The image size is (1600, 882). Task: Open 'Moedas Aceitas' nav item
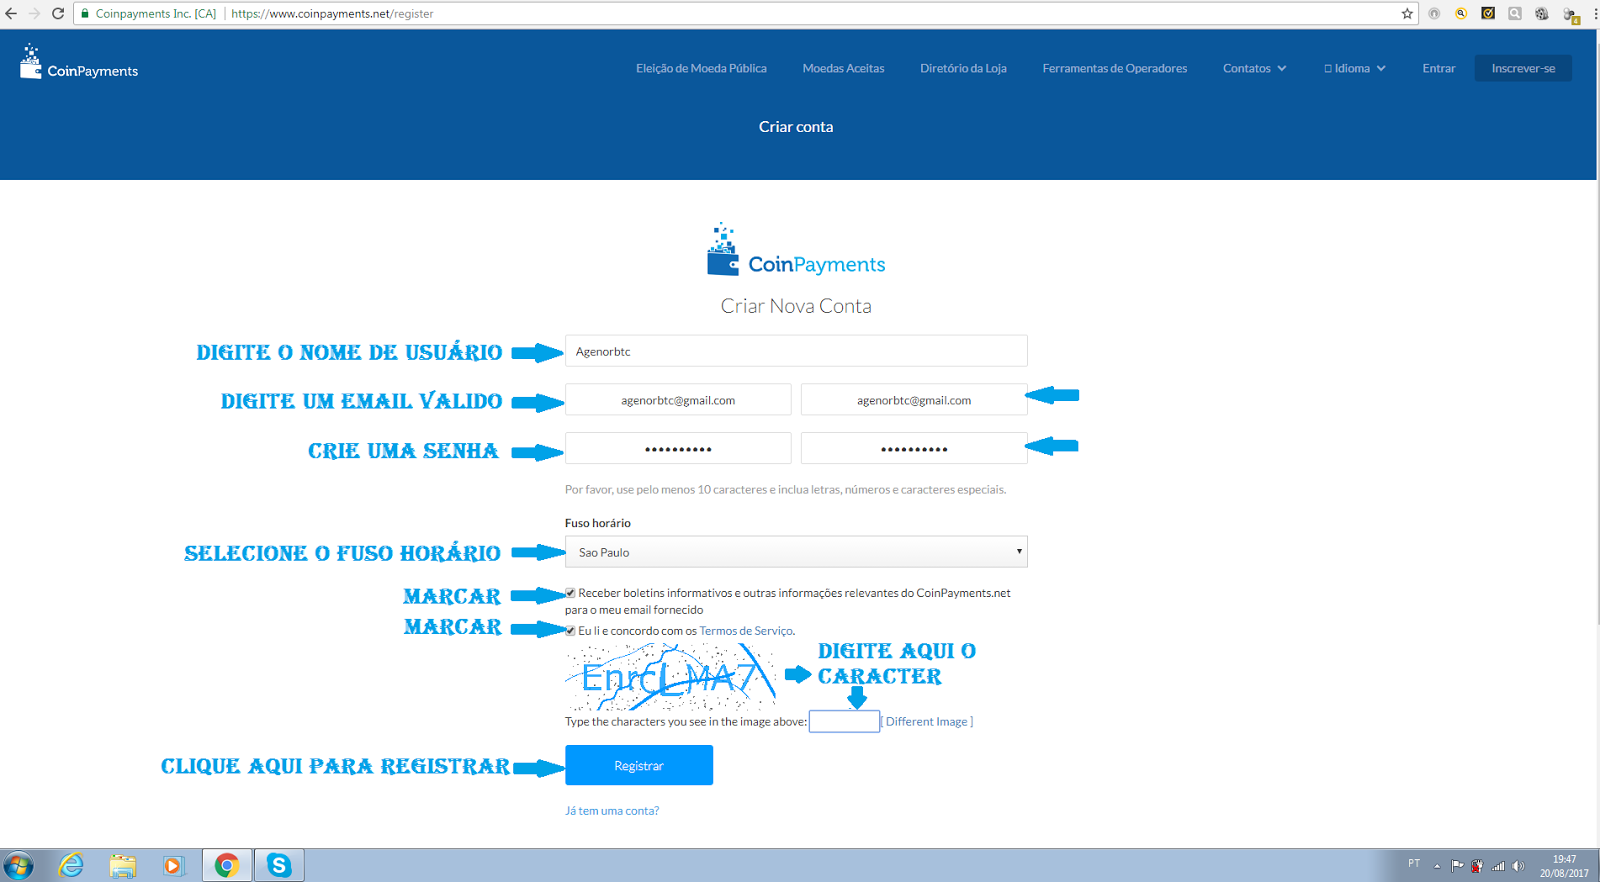843,68
